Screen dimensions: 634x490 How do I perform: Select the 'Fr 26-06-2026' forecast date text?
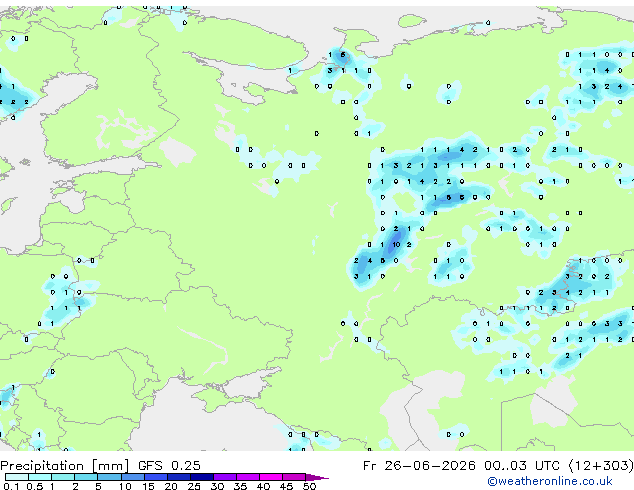tap(419, 465)
